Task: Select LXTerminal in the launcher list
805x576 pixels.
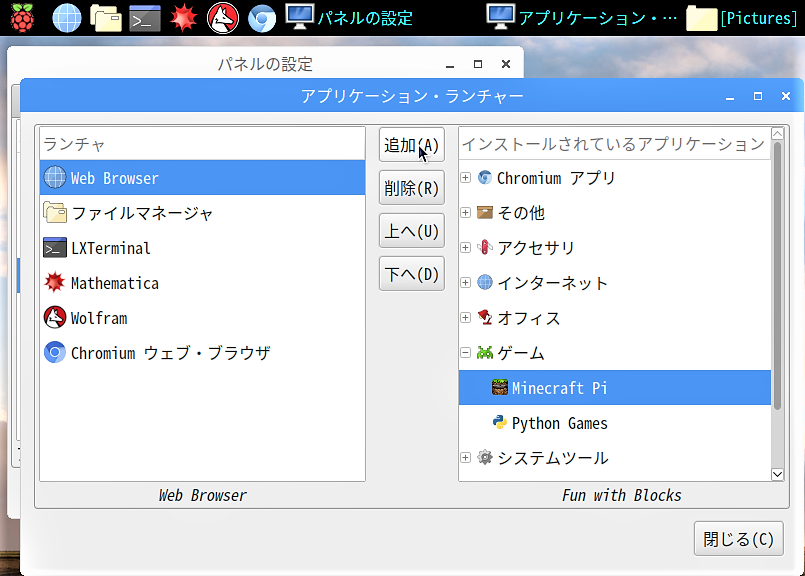Action: tap(202, 247)
